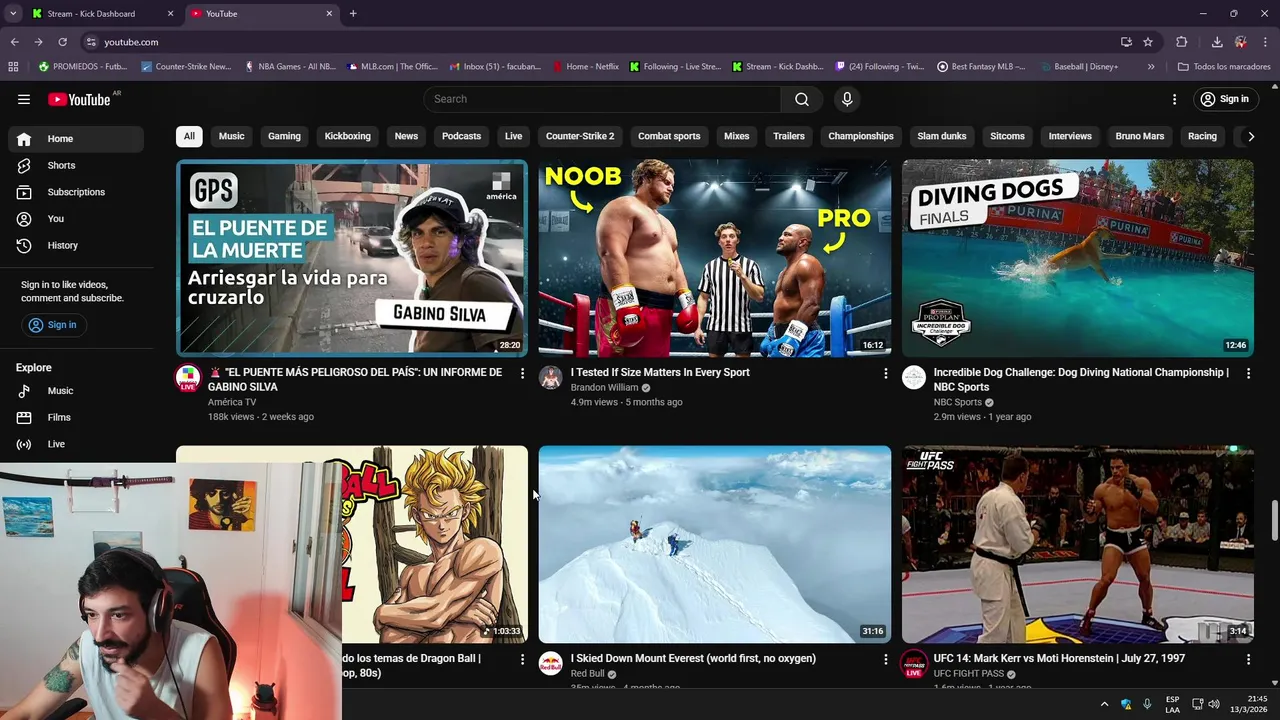This screenshot has width=1280, height=720.
Task: Click Sign in button at top right
Action: click(x=1224, y=99)
